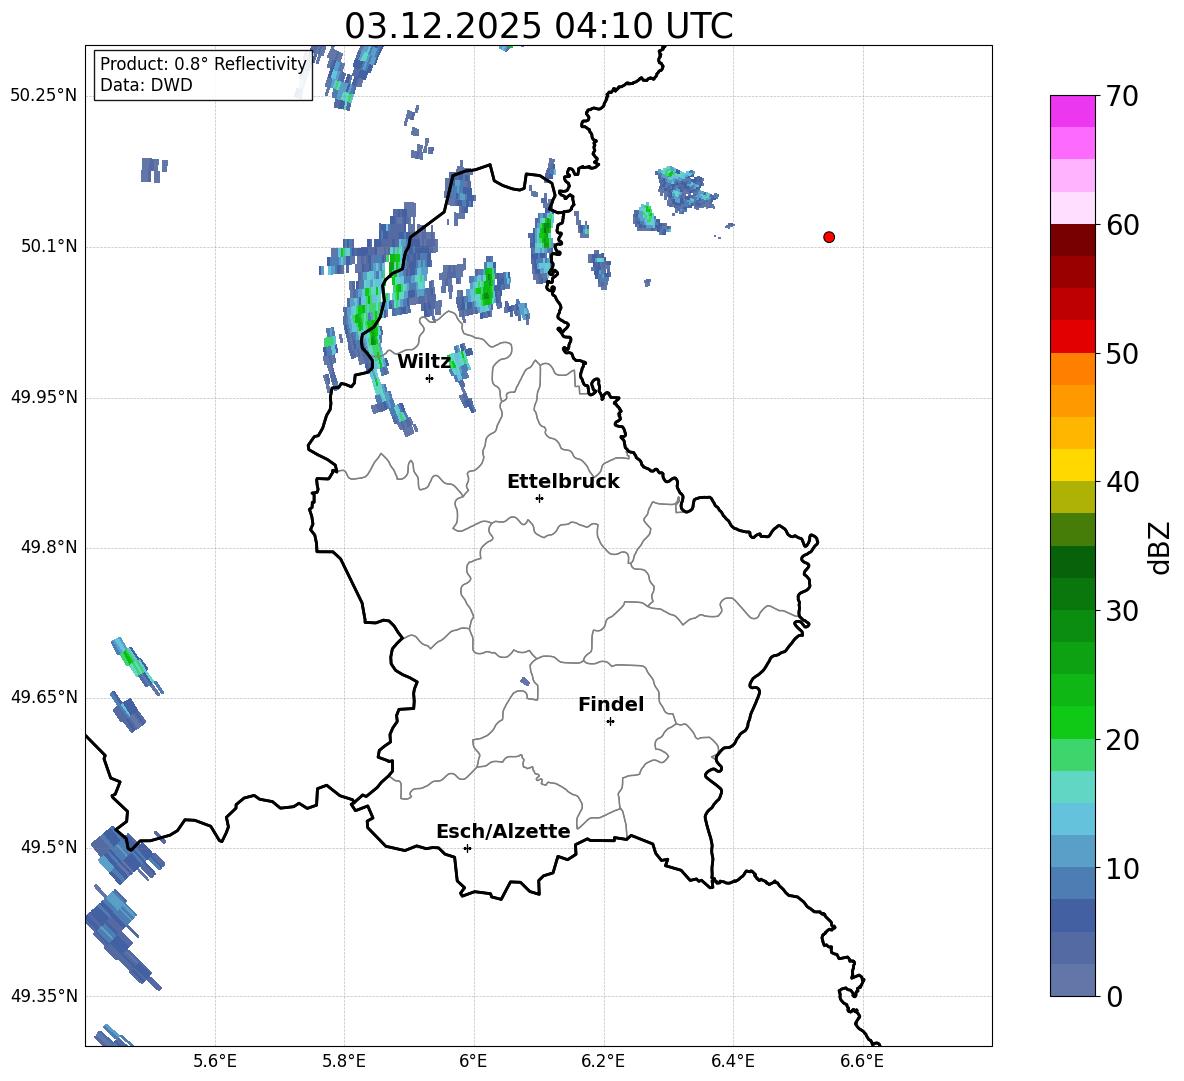This screenshot has height=1081, width=1184.
Task: Click the 6.2°E longitude label
Action: point(603,1061)
